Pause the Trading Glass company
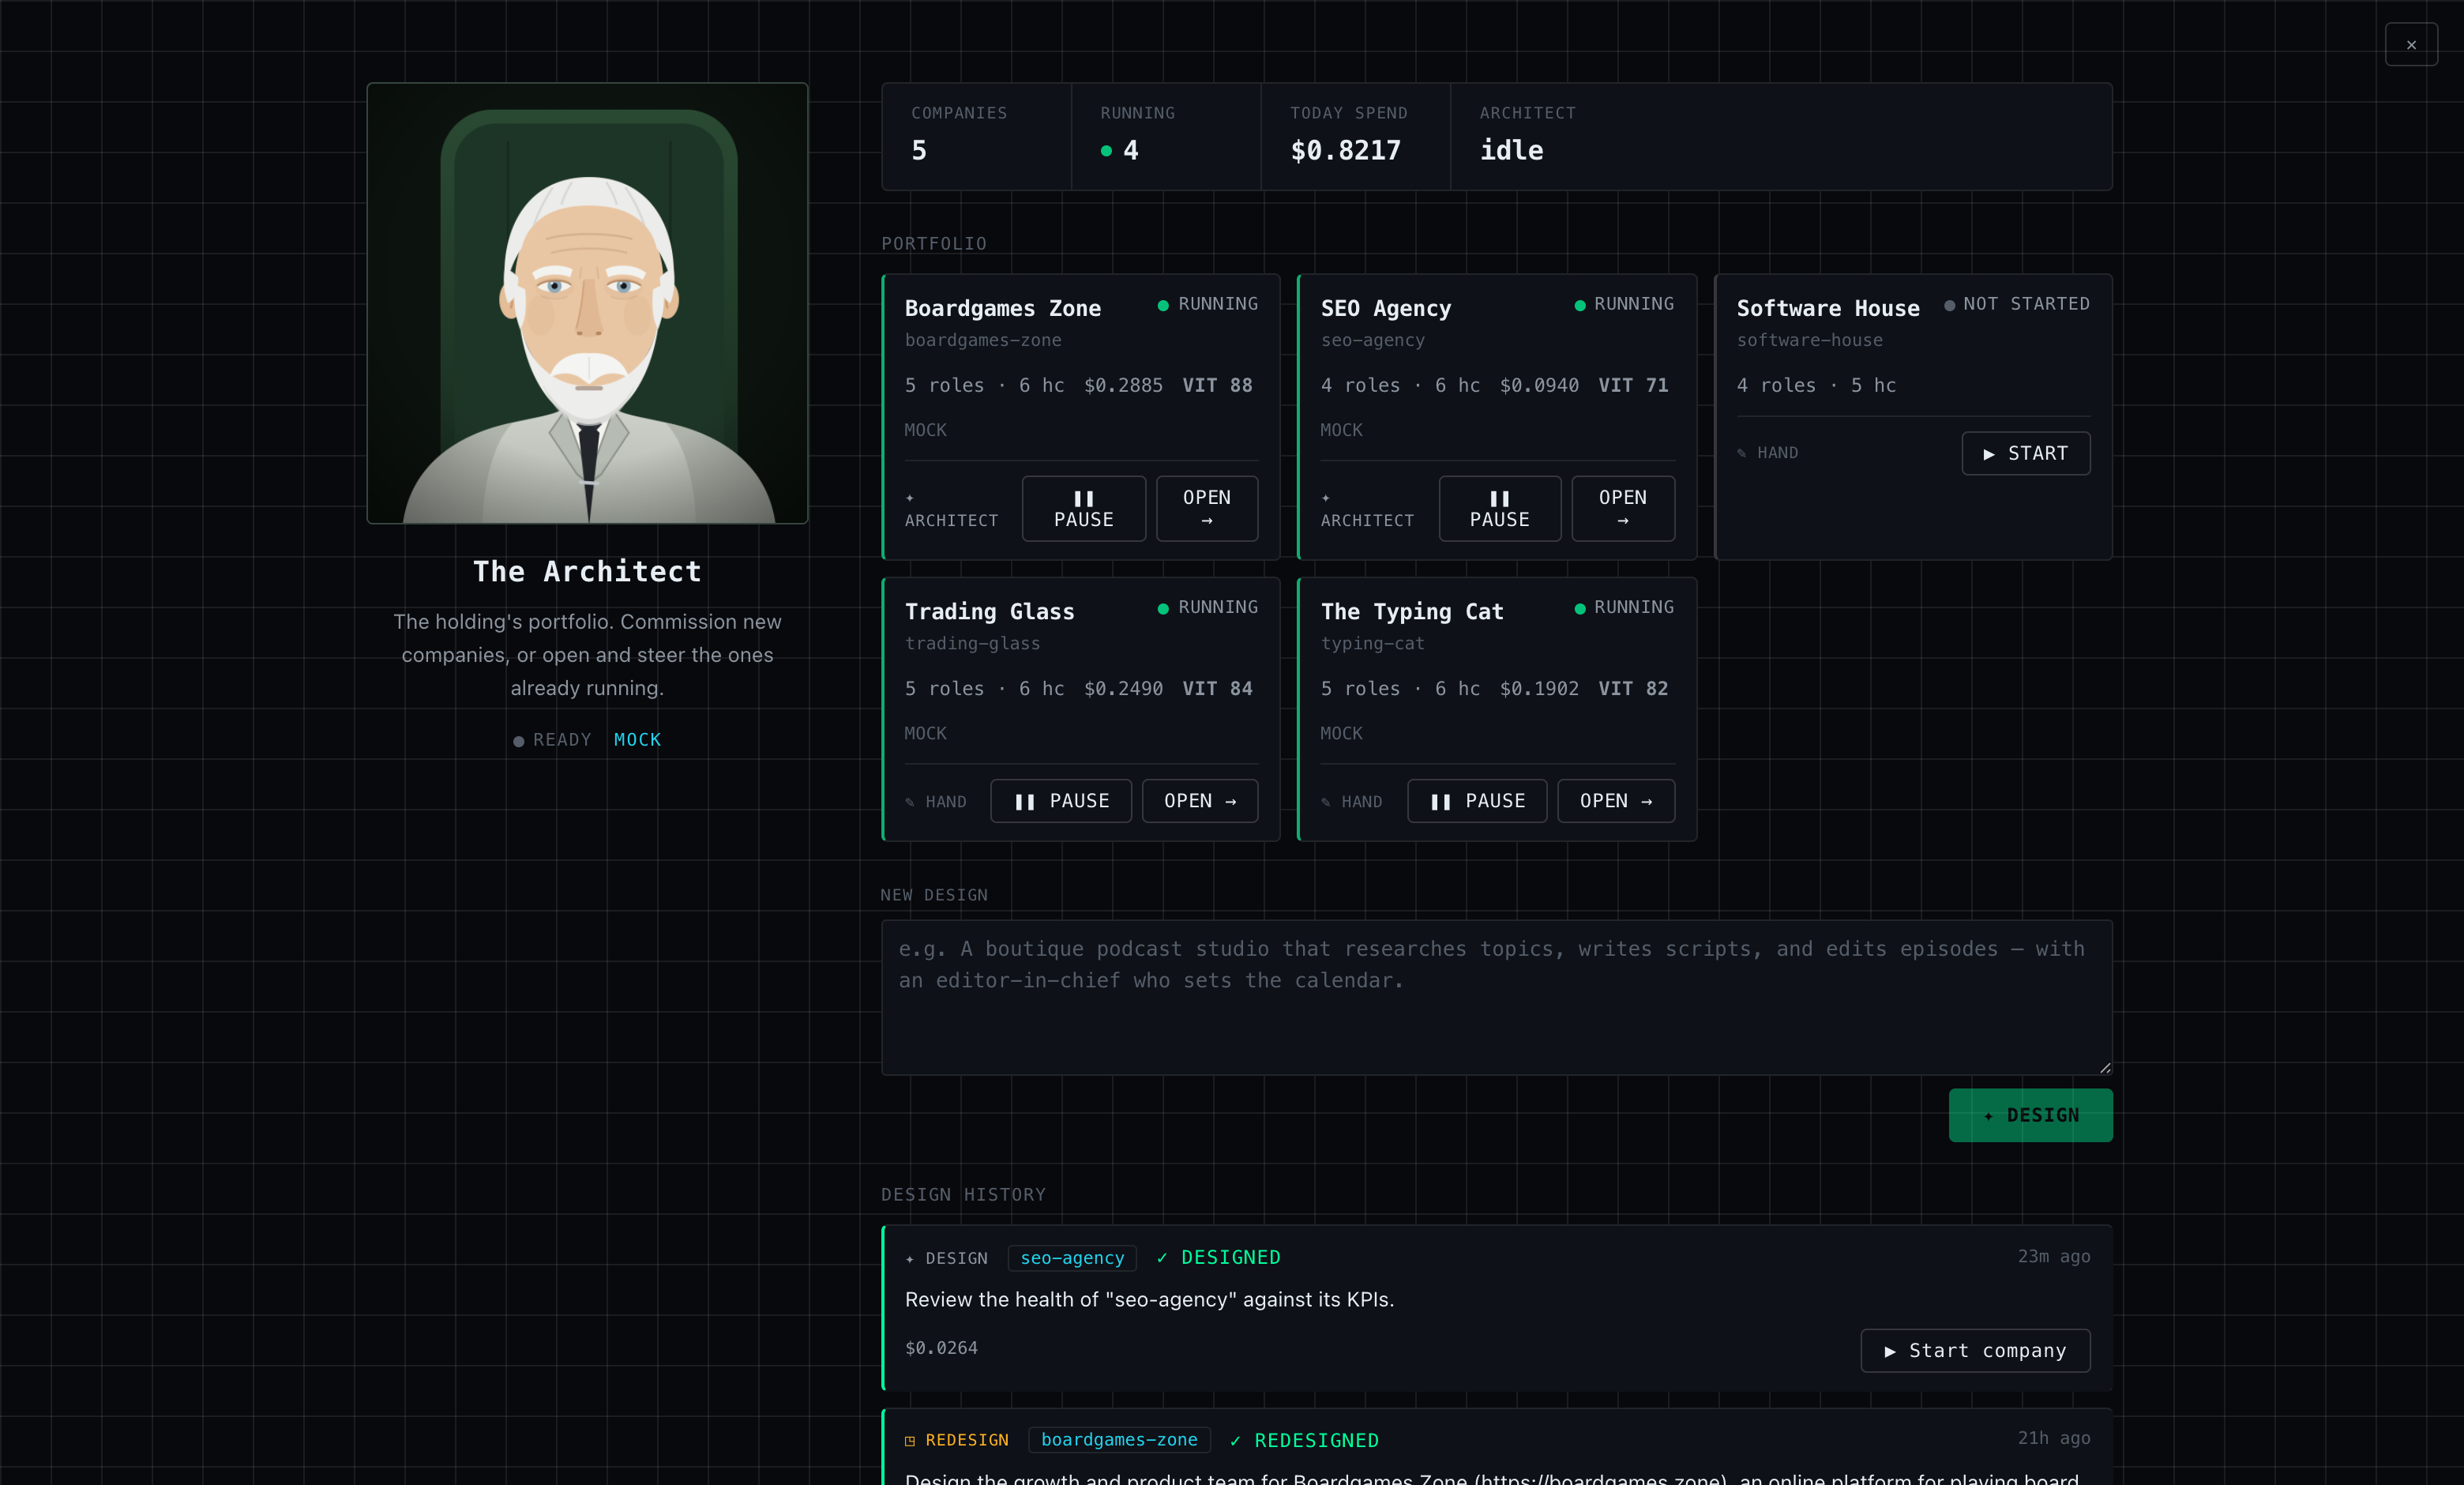The width and height of the screenshot is (2464, 1485). point(1061,801)
